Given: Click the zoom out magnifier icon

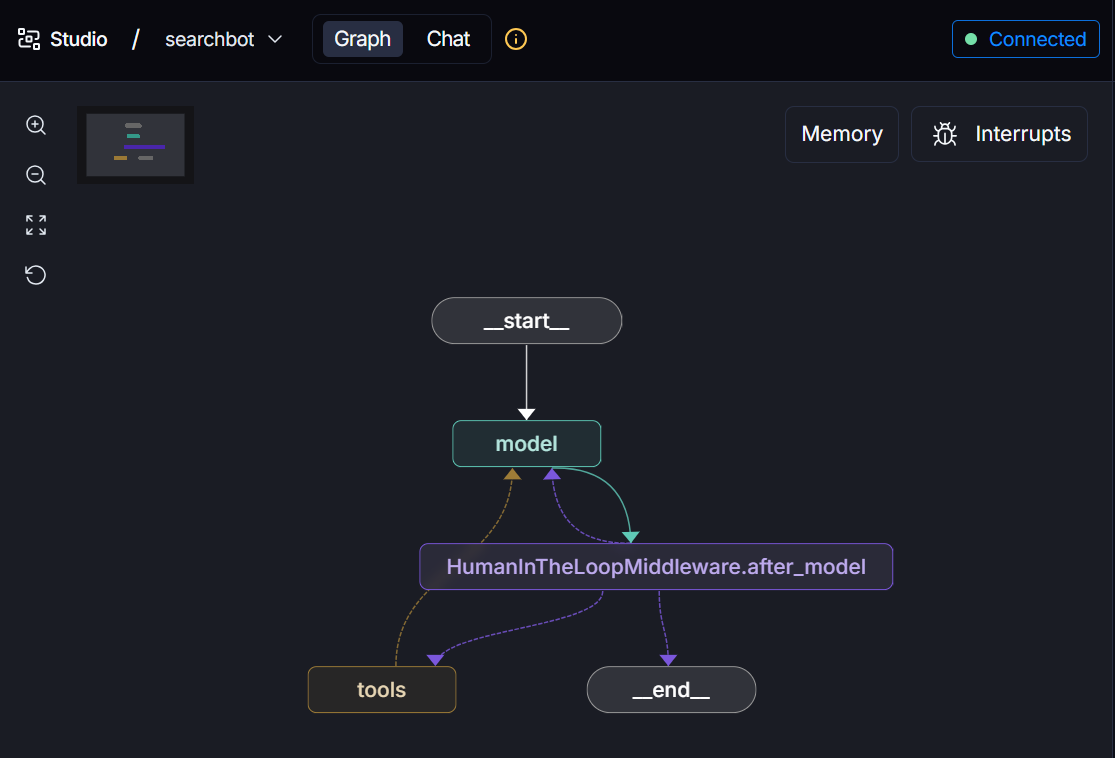Looking at the screenshot, I should 36,175.
